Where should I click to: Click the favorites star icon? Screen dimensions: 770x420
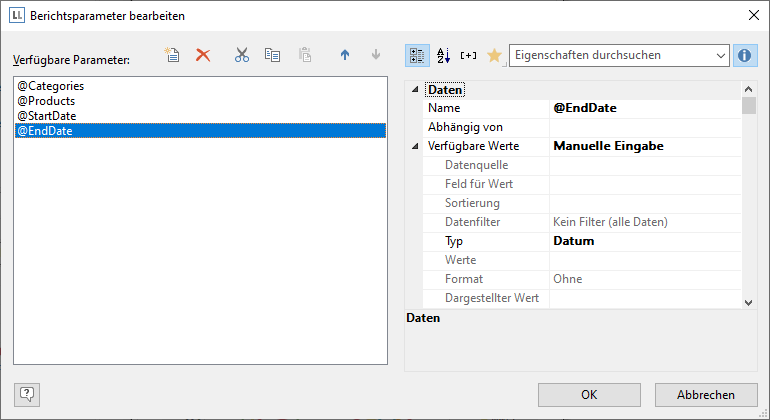click(494, 56)
